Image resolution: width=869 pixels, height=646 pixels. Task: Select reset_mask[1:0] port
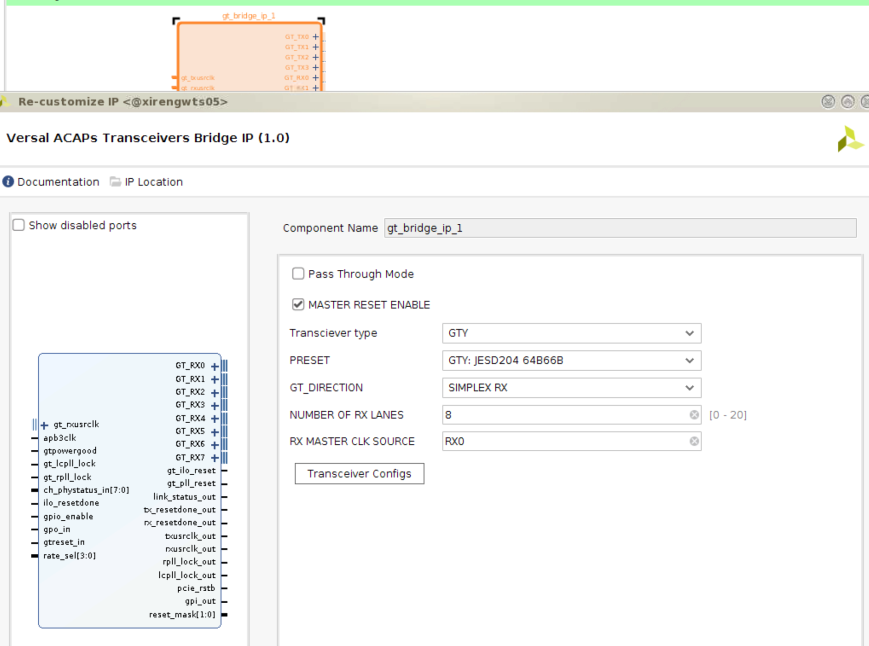pos(182,614)
